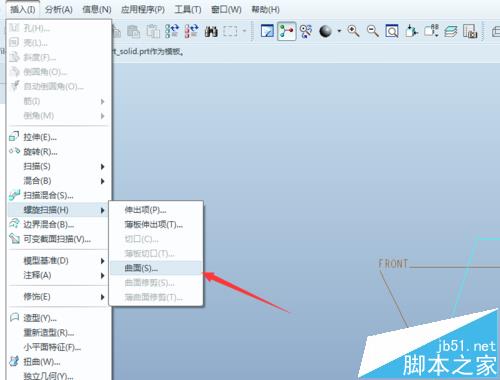Open the 应用程序(P) menu

[x=143, y=10]
